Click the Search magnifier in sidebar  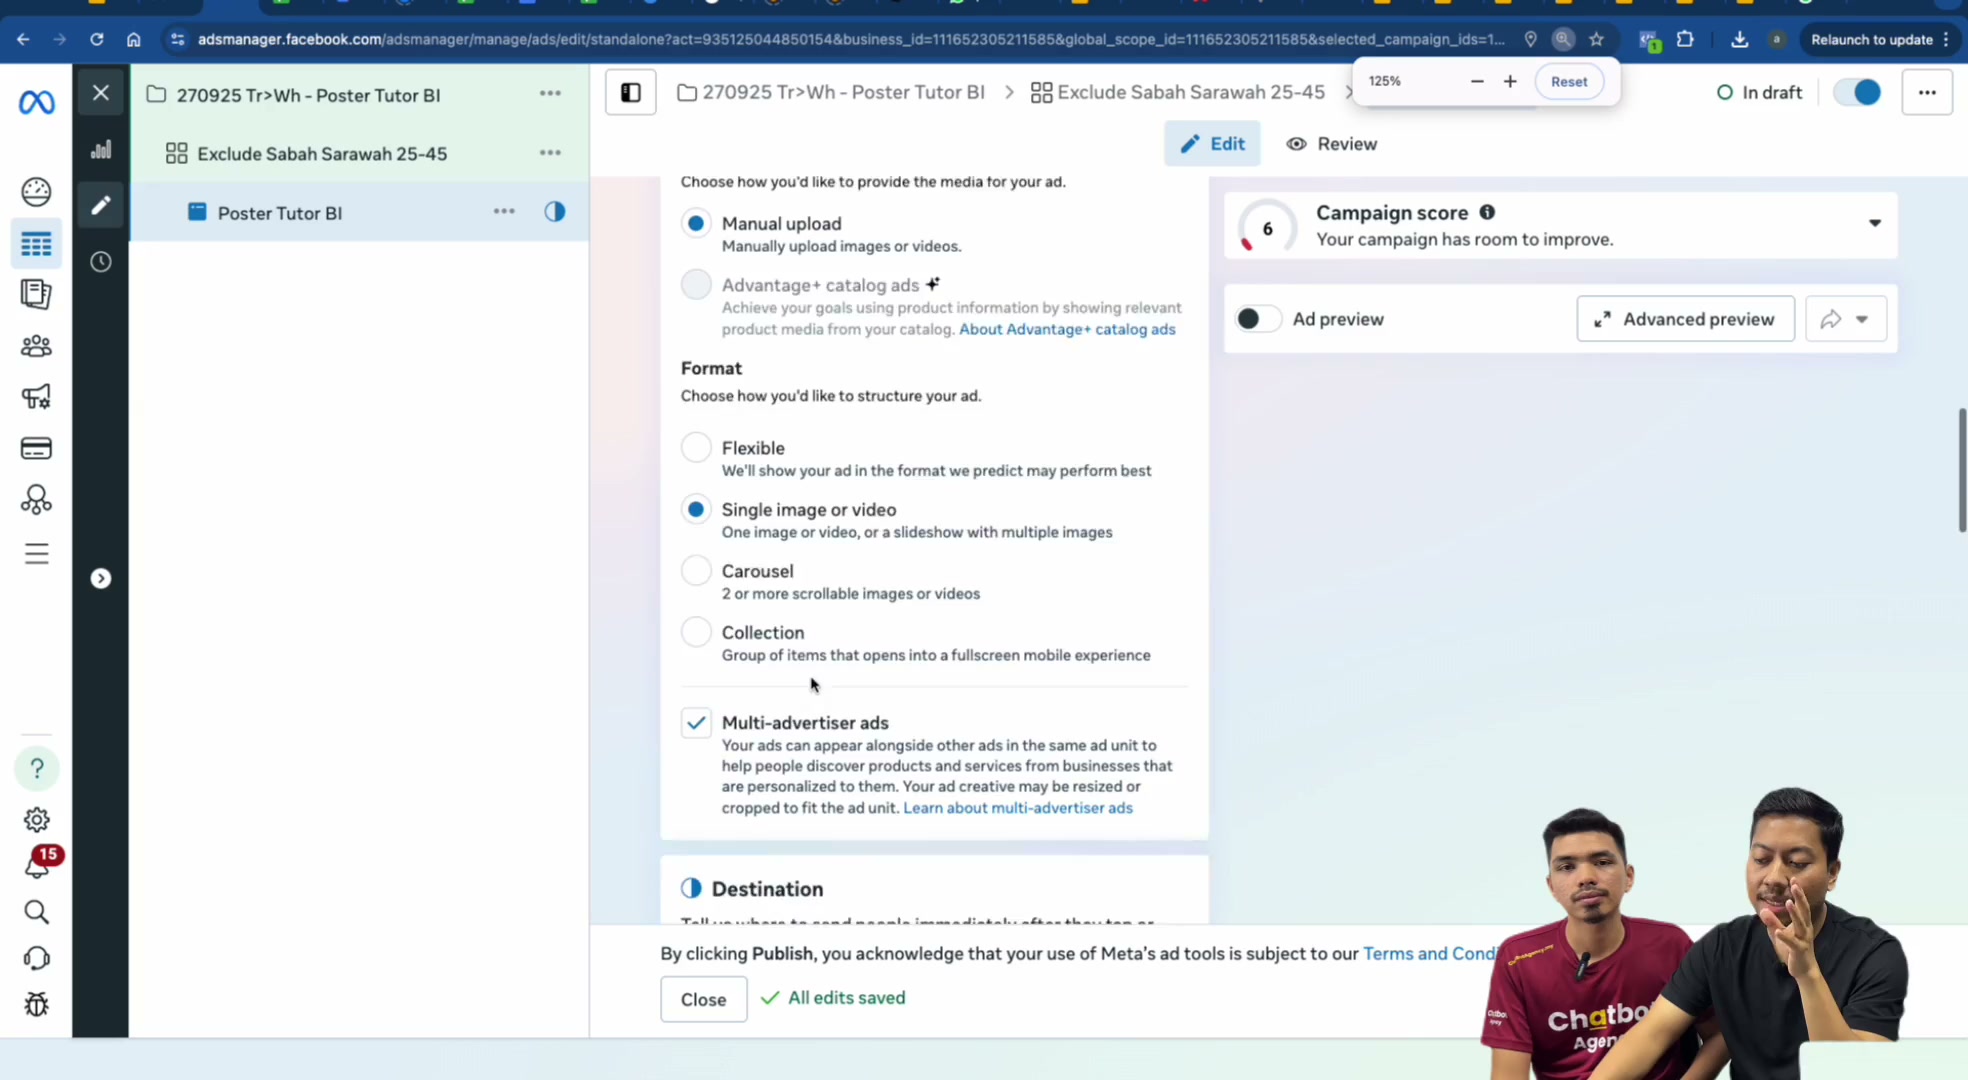[37, 912]
